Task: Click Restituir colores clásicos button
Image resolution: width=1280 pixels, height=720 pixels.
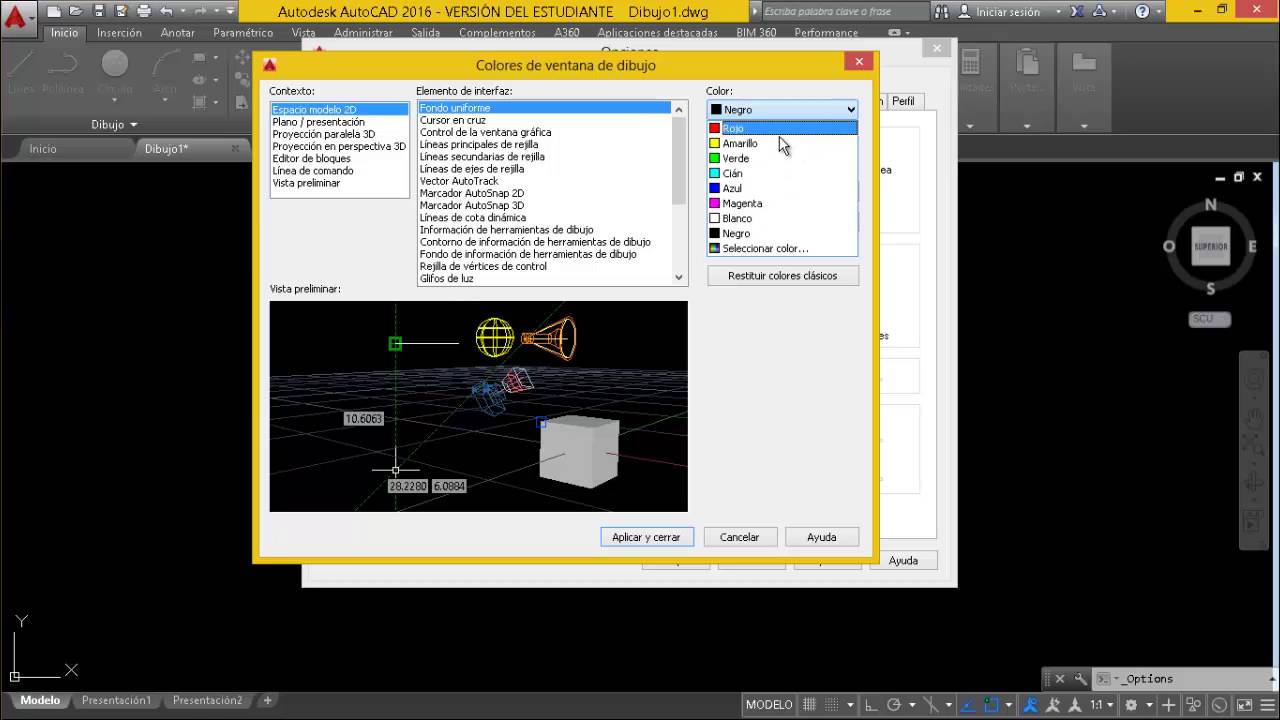Action: (x=783, y=275)
